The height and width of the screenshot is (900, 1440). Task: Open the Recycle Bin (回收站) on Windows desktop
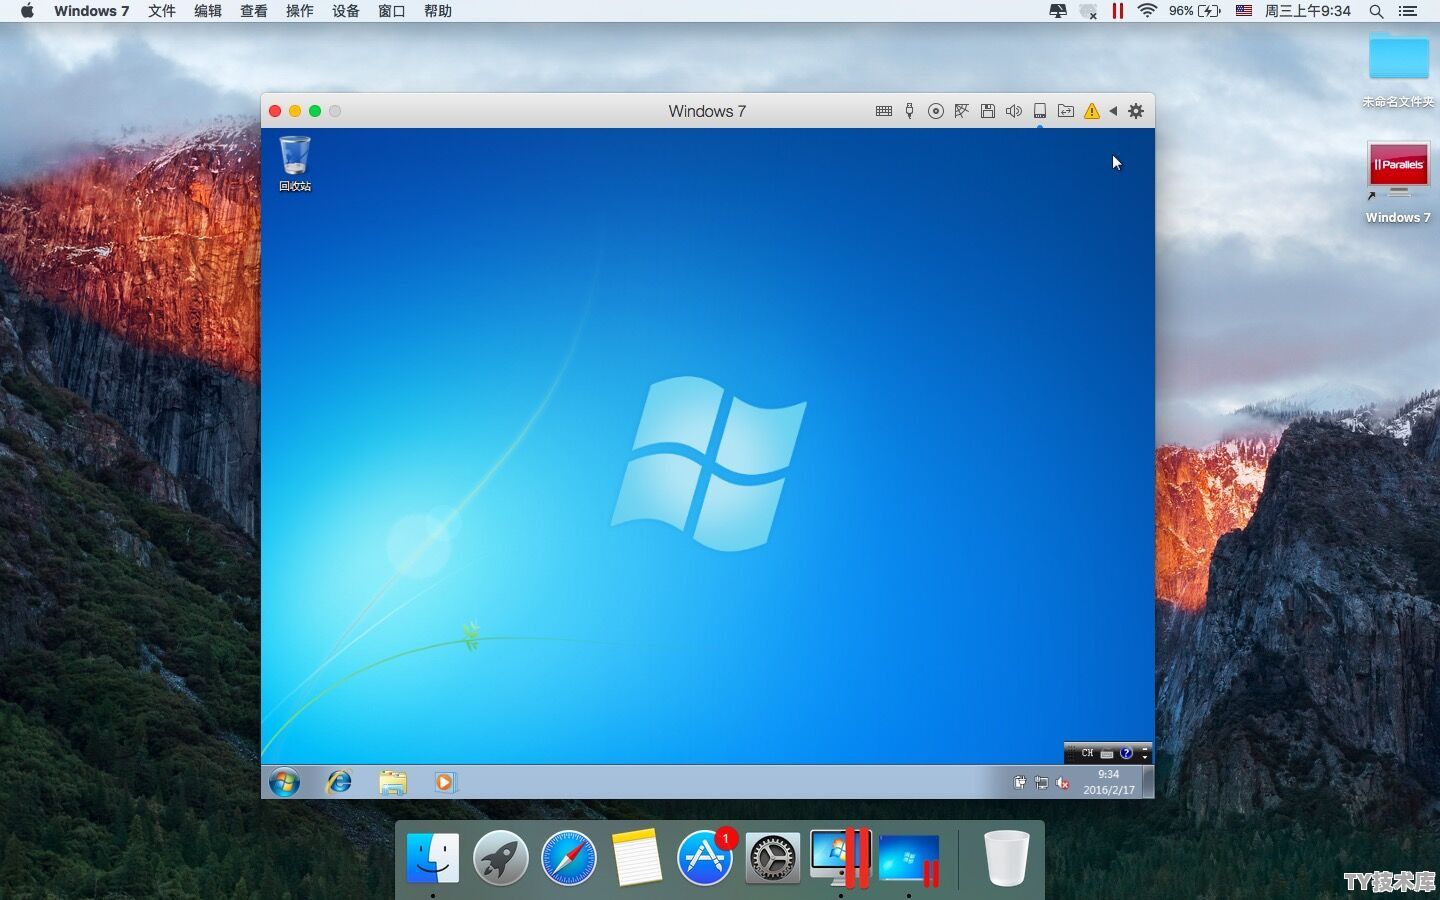295,164
